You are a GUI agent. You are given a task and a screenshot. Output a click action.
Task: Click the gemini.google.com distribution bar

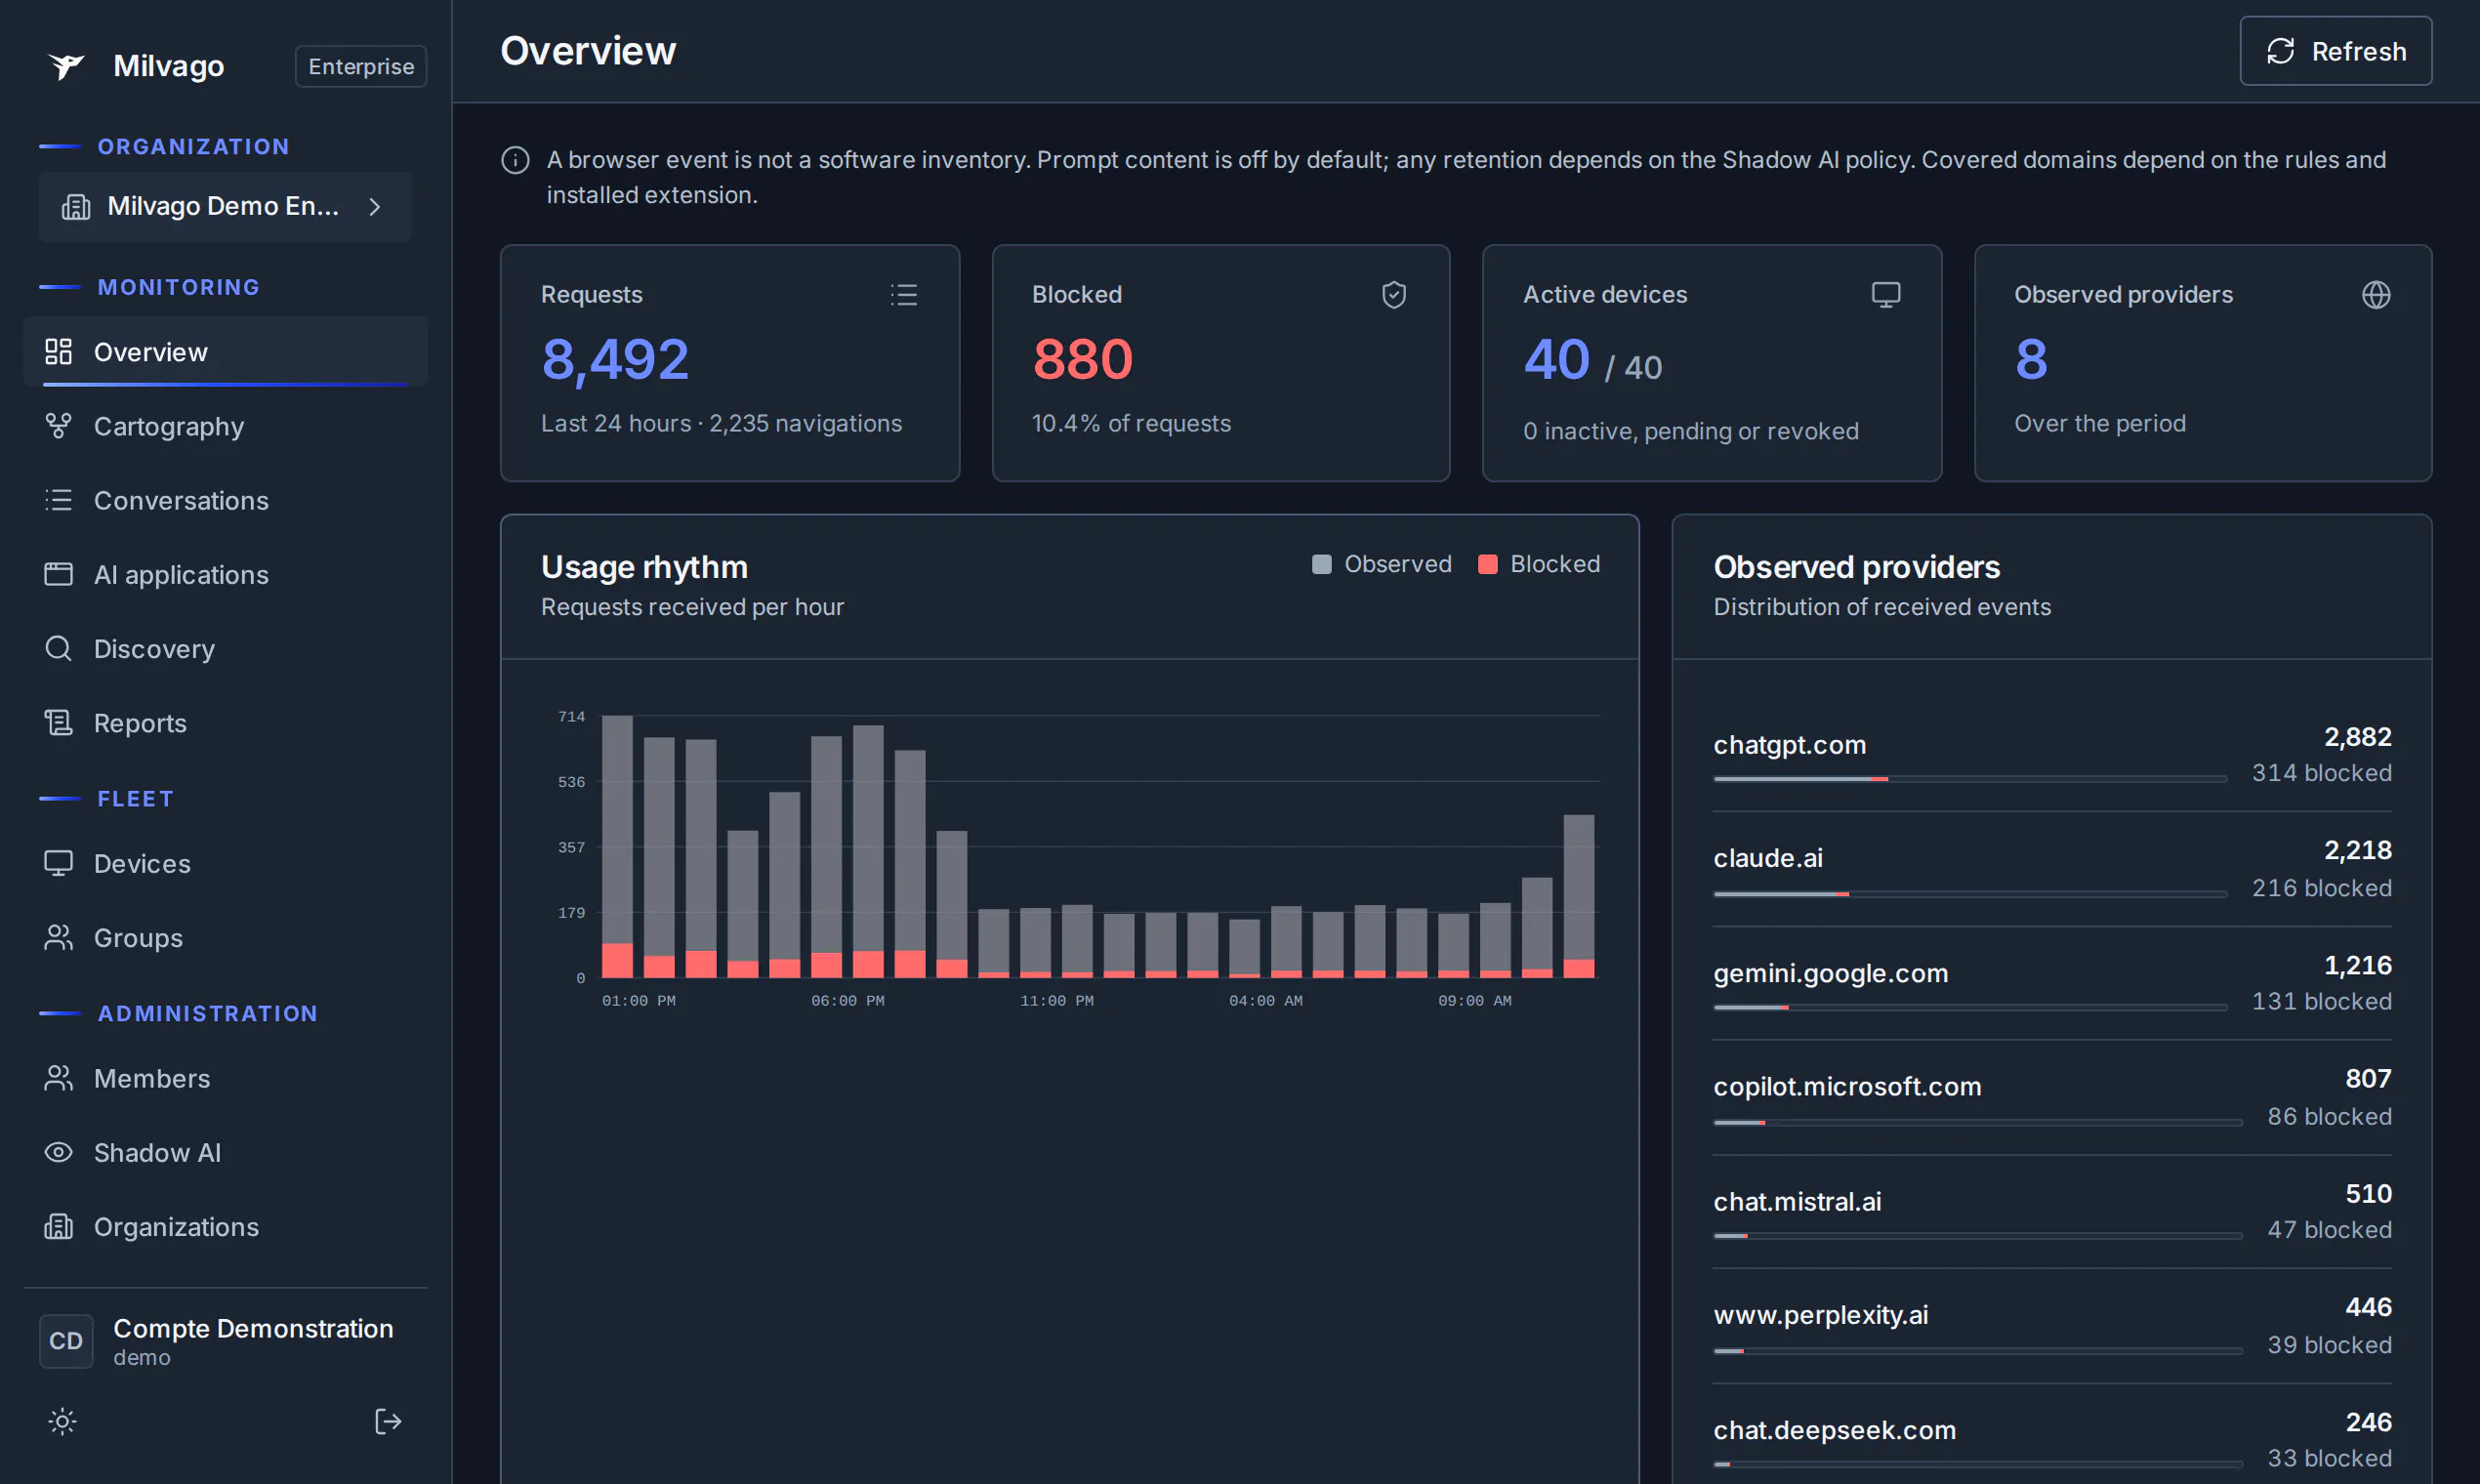click(1970, 1007)
